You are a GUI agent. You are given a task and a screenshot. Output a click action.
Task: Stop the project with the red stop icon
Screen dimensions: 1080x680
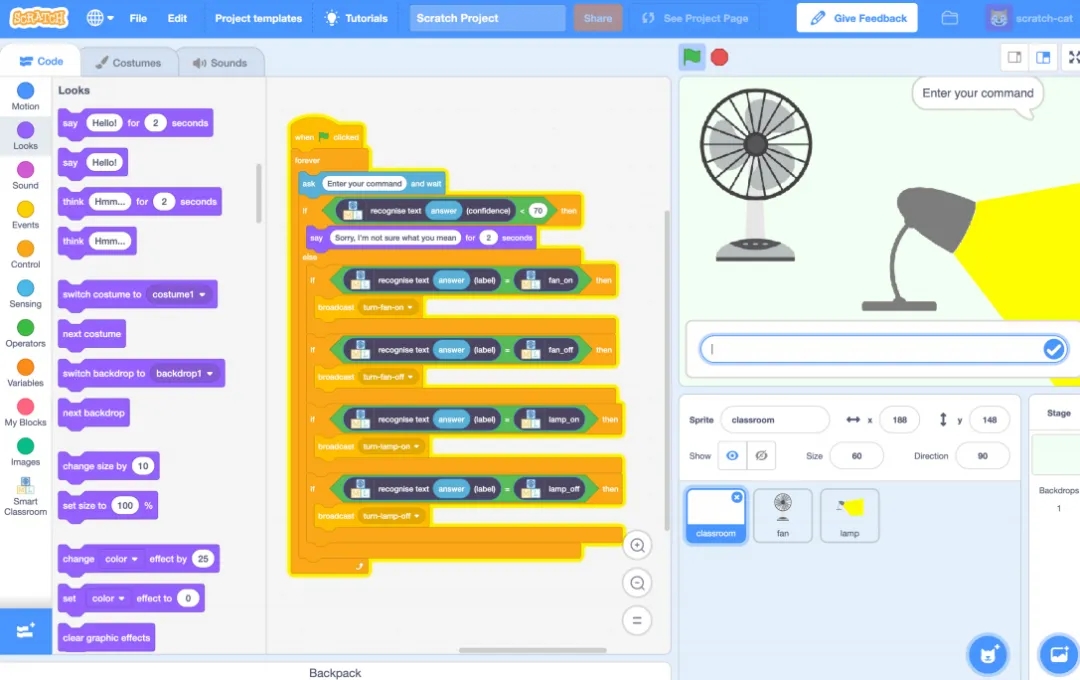tap(719, 57)
